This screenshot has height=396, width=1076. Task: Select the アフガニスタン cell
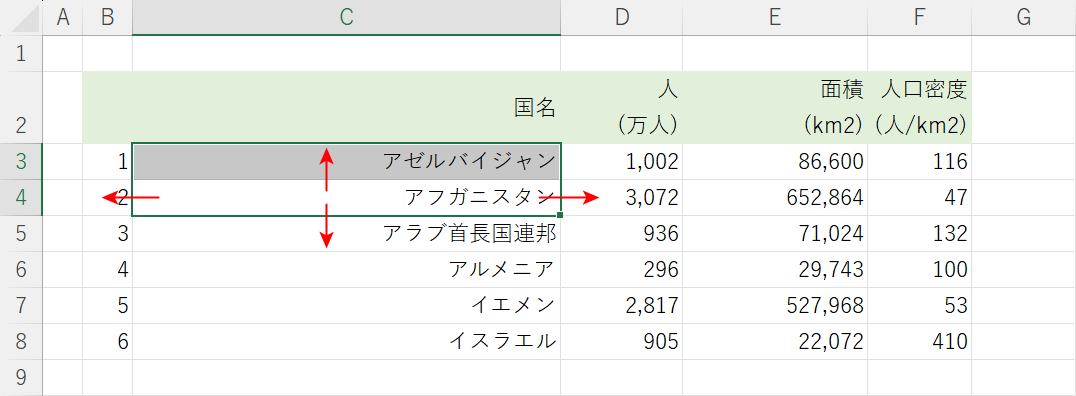pyautogui.click(x=347, y=198)
